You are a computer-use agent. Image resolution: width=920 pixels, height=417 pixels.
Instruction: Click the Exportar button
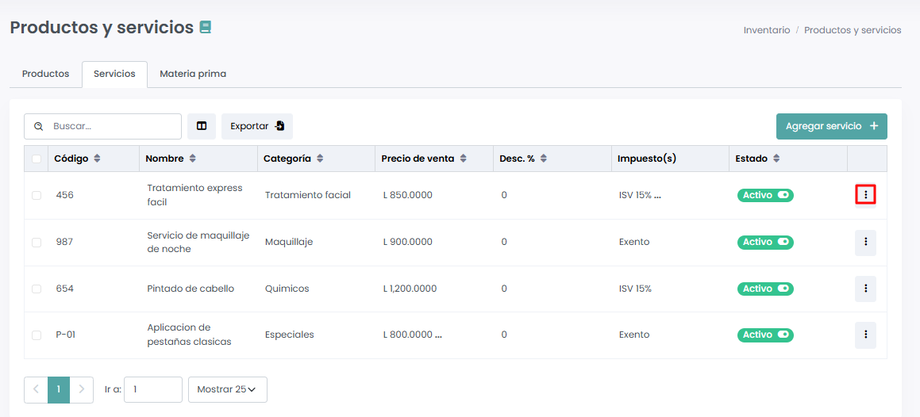coord(256,126)
